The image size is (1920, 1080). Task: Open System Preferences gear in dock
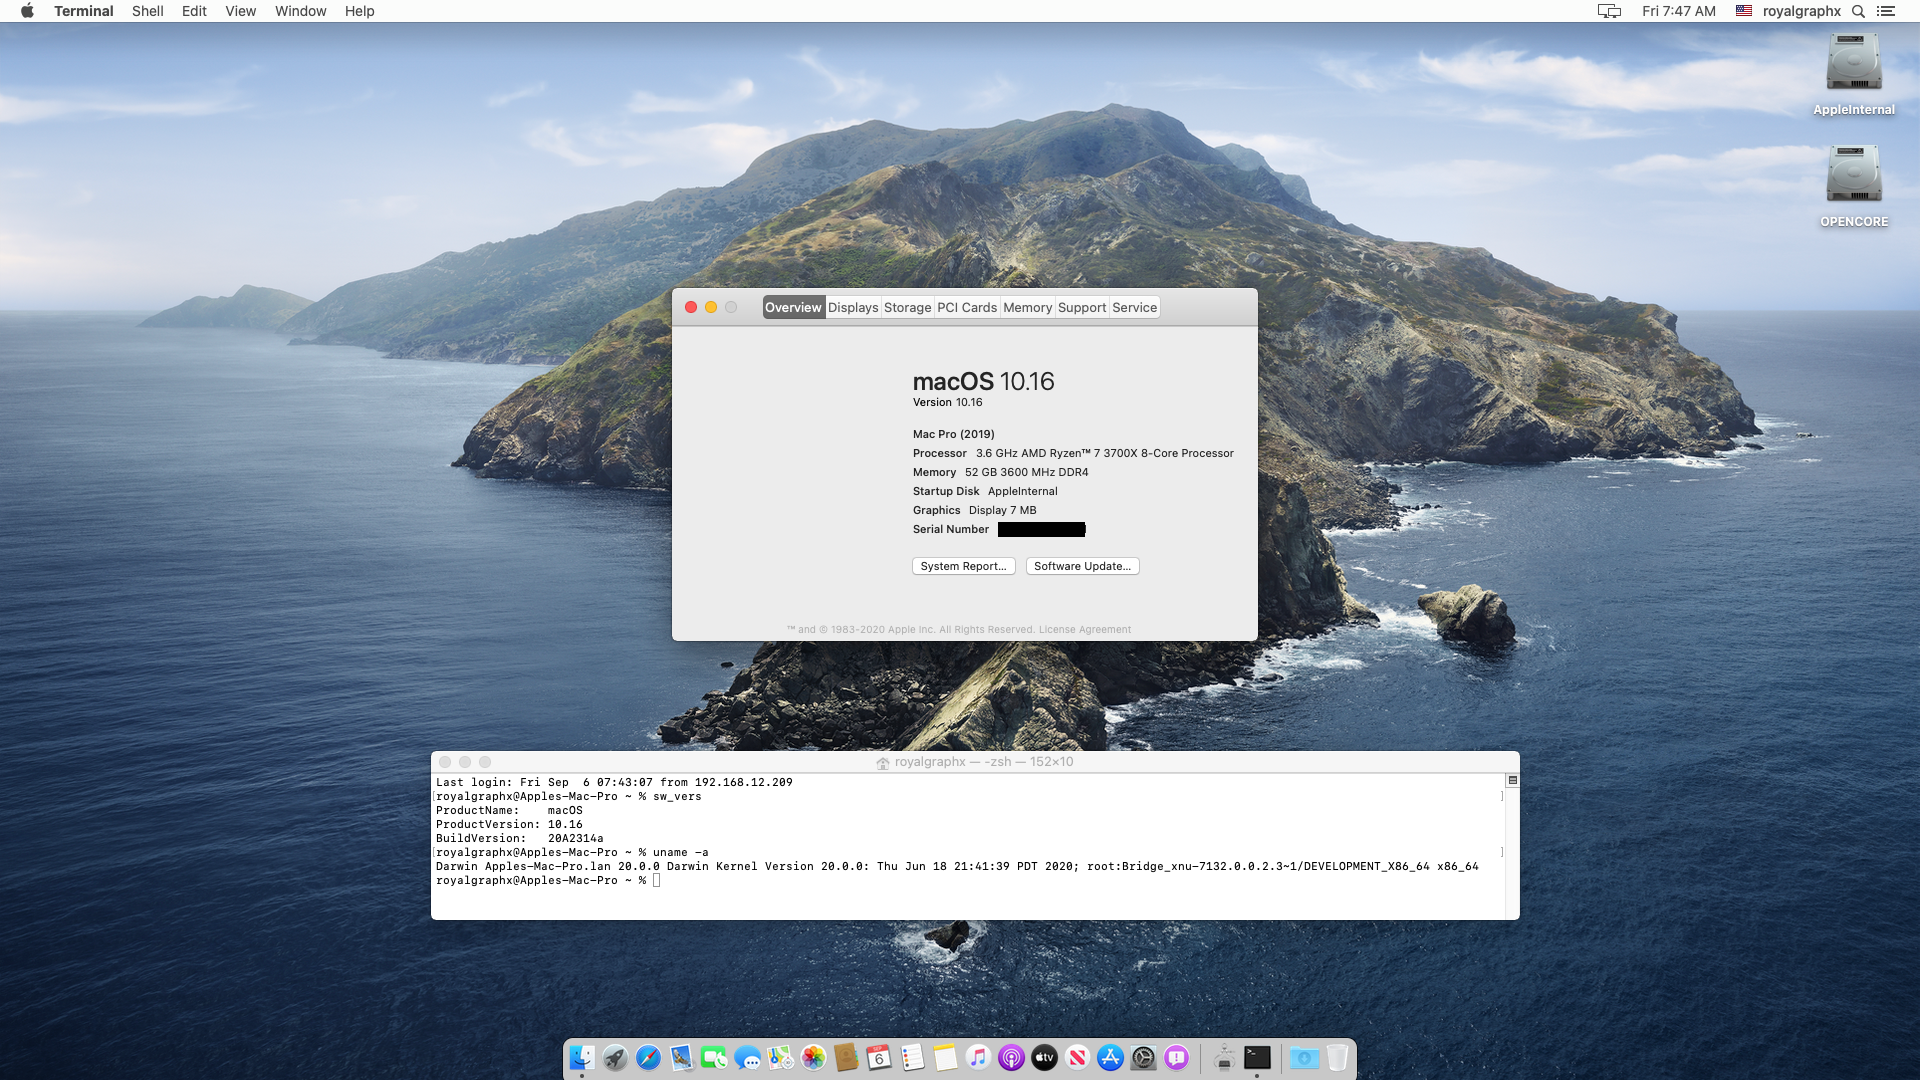(1143, 1057)
